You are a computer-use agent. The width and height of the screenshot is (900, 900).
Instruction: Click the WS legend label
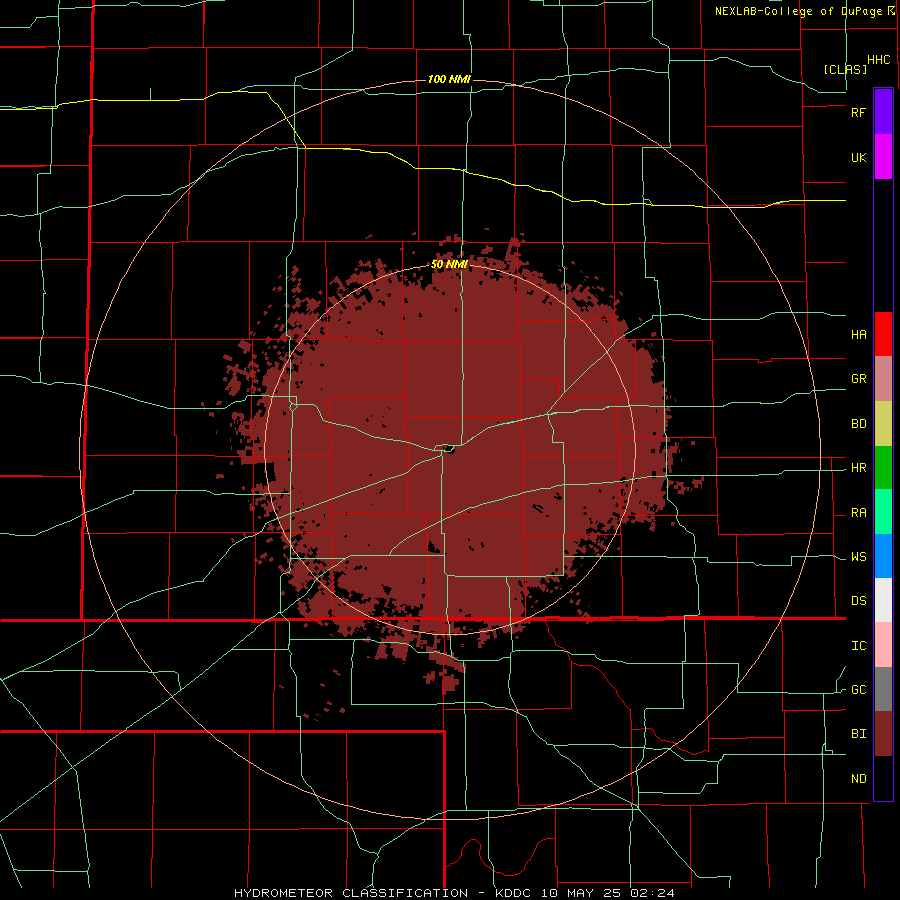858,557
